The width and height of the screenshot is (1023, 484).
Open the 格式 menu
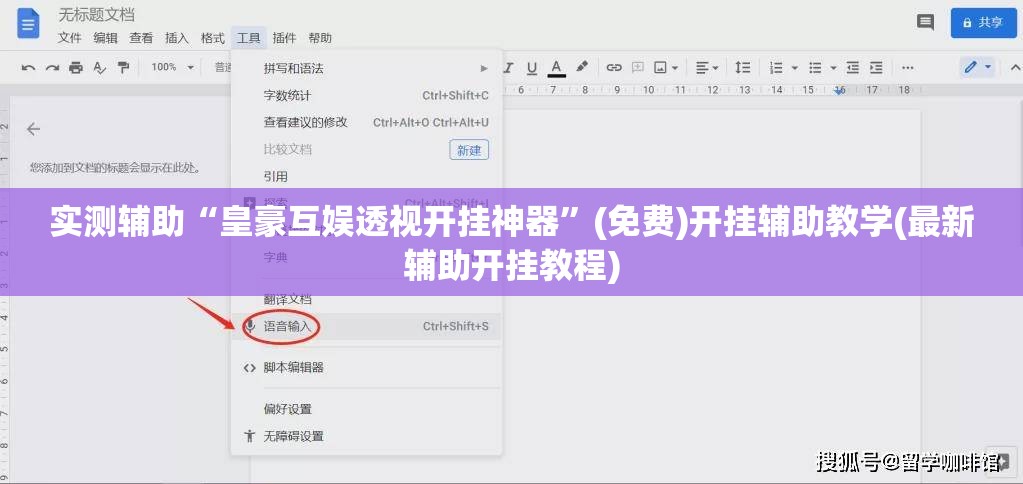213,38
